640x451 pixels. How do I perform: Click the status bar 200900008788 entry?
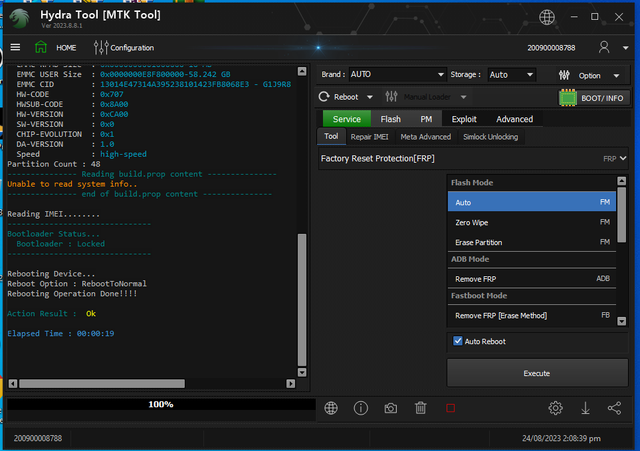[x=38, y=438]
